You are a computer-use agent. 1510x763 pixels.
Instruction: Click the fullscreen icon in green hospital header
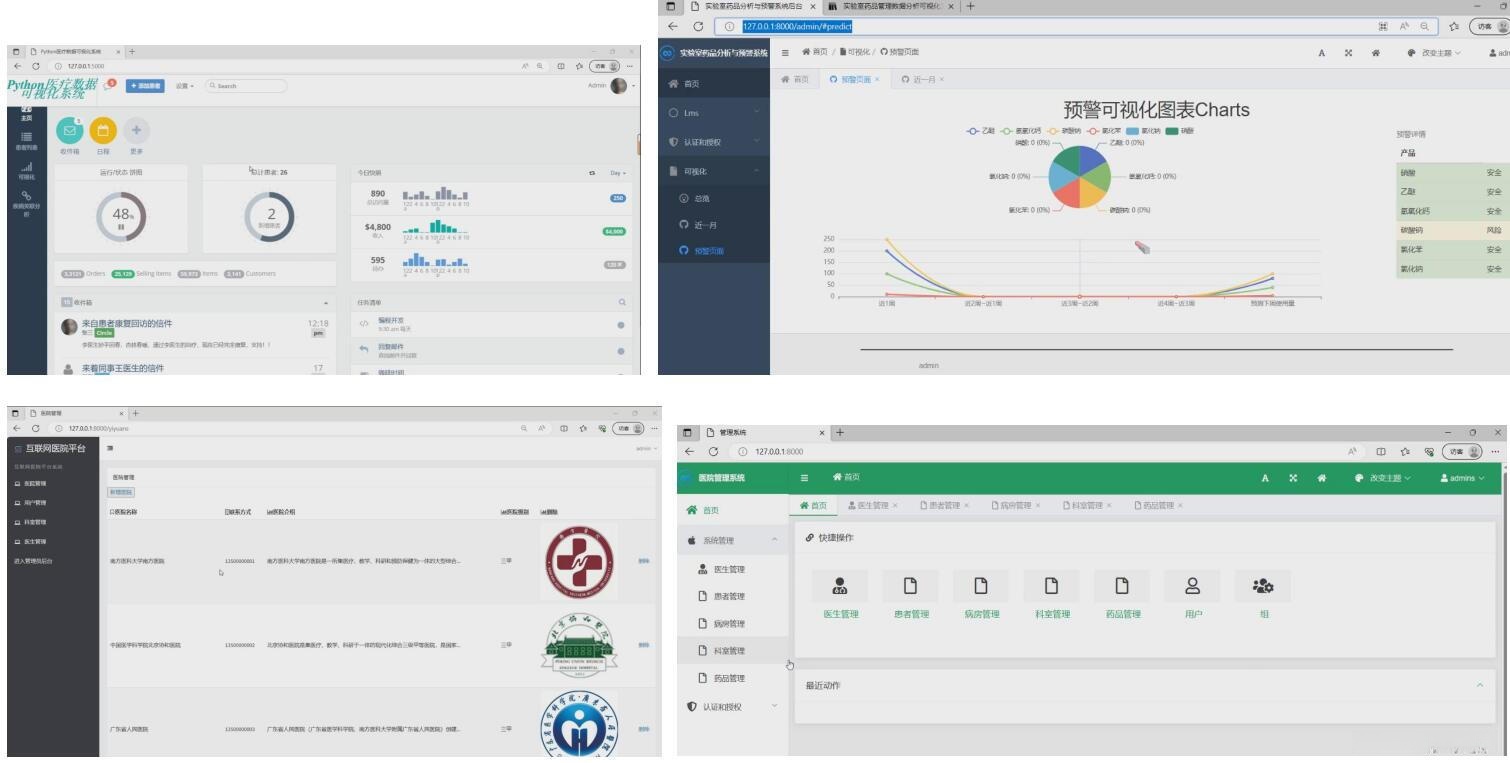click(x=1294, y=478)
